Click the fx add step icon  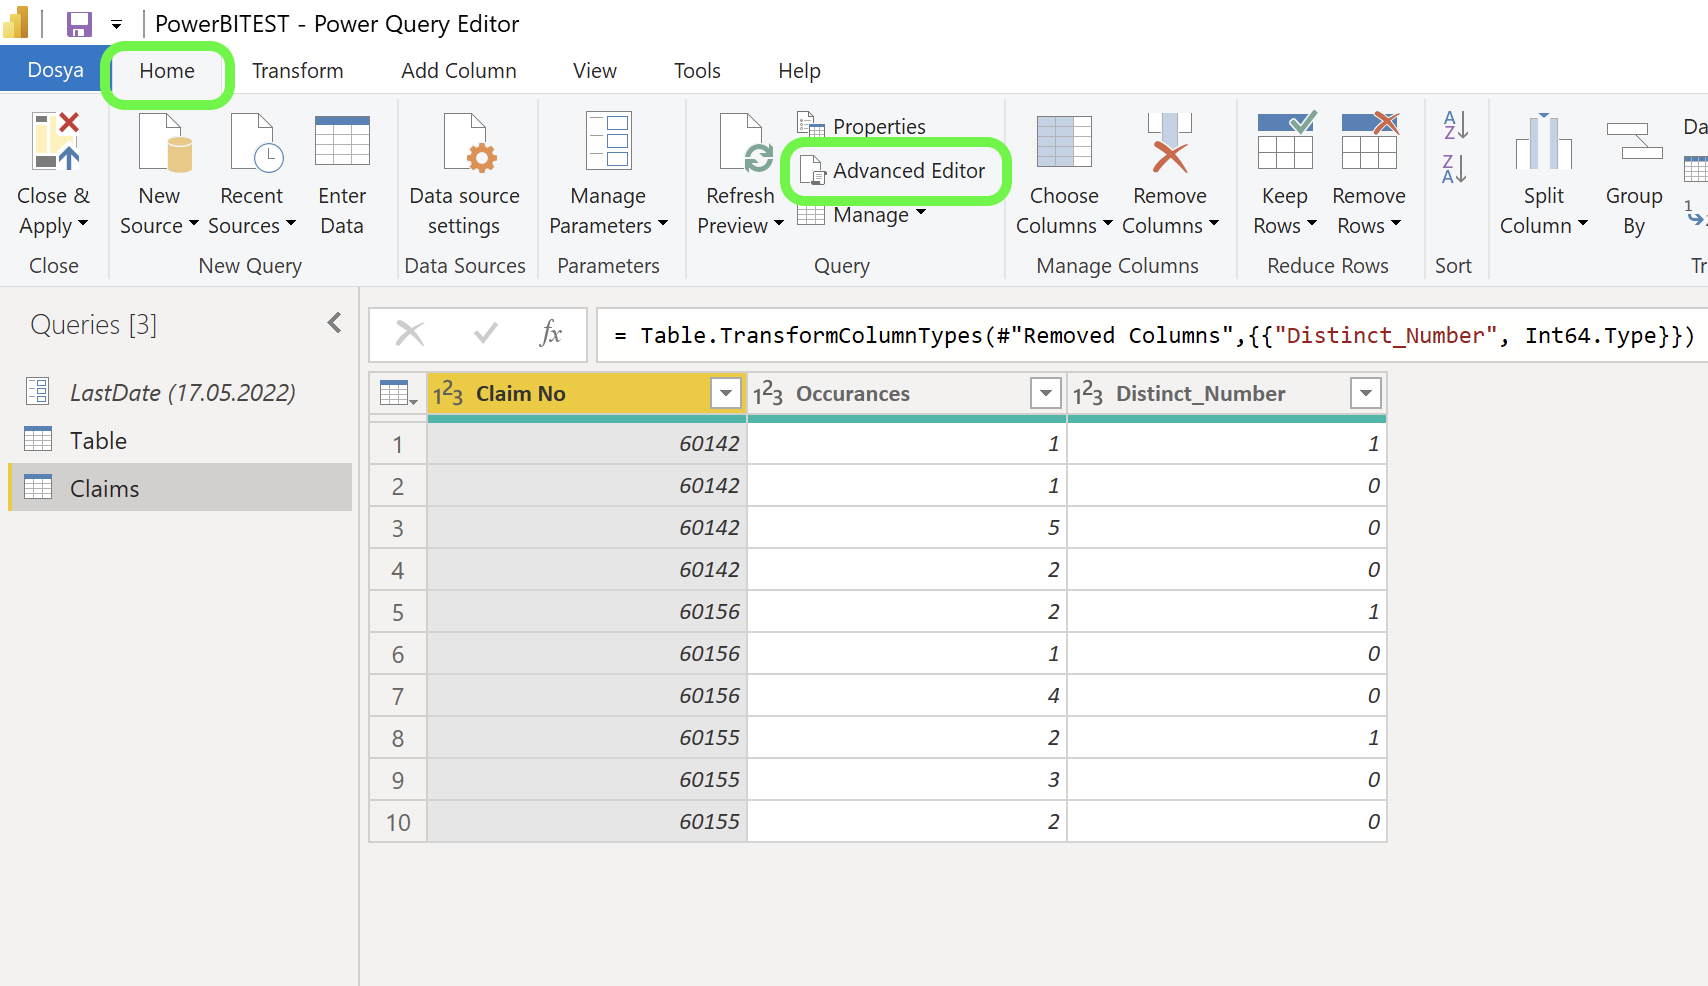coord(551,333)
